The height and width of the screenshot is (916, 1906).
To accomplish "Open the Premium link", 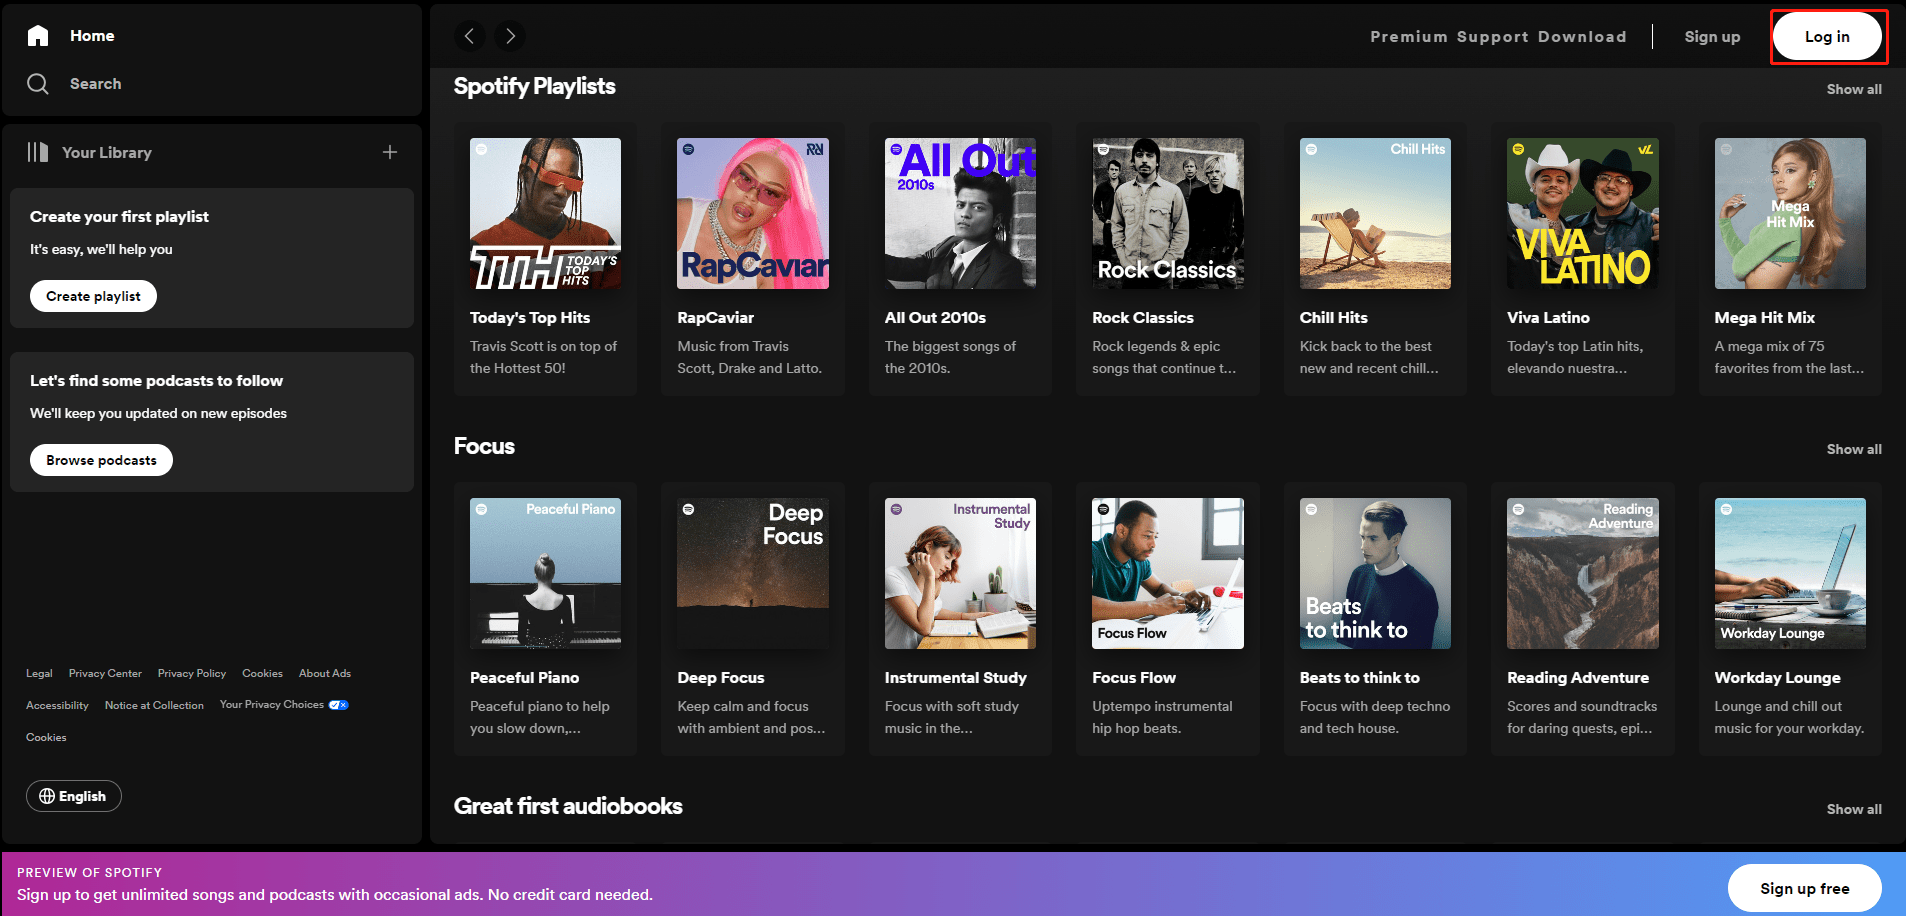I will click(x=1409, y=37).
